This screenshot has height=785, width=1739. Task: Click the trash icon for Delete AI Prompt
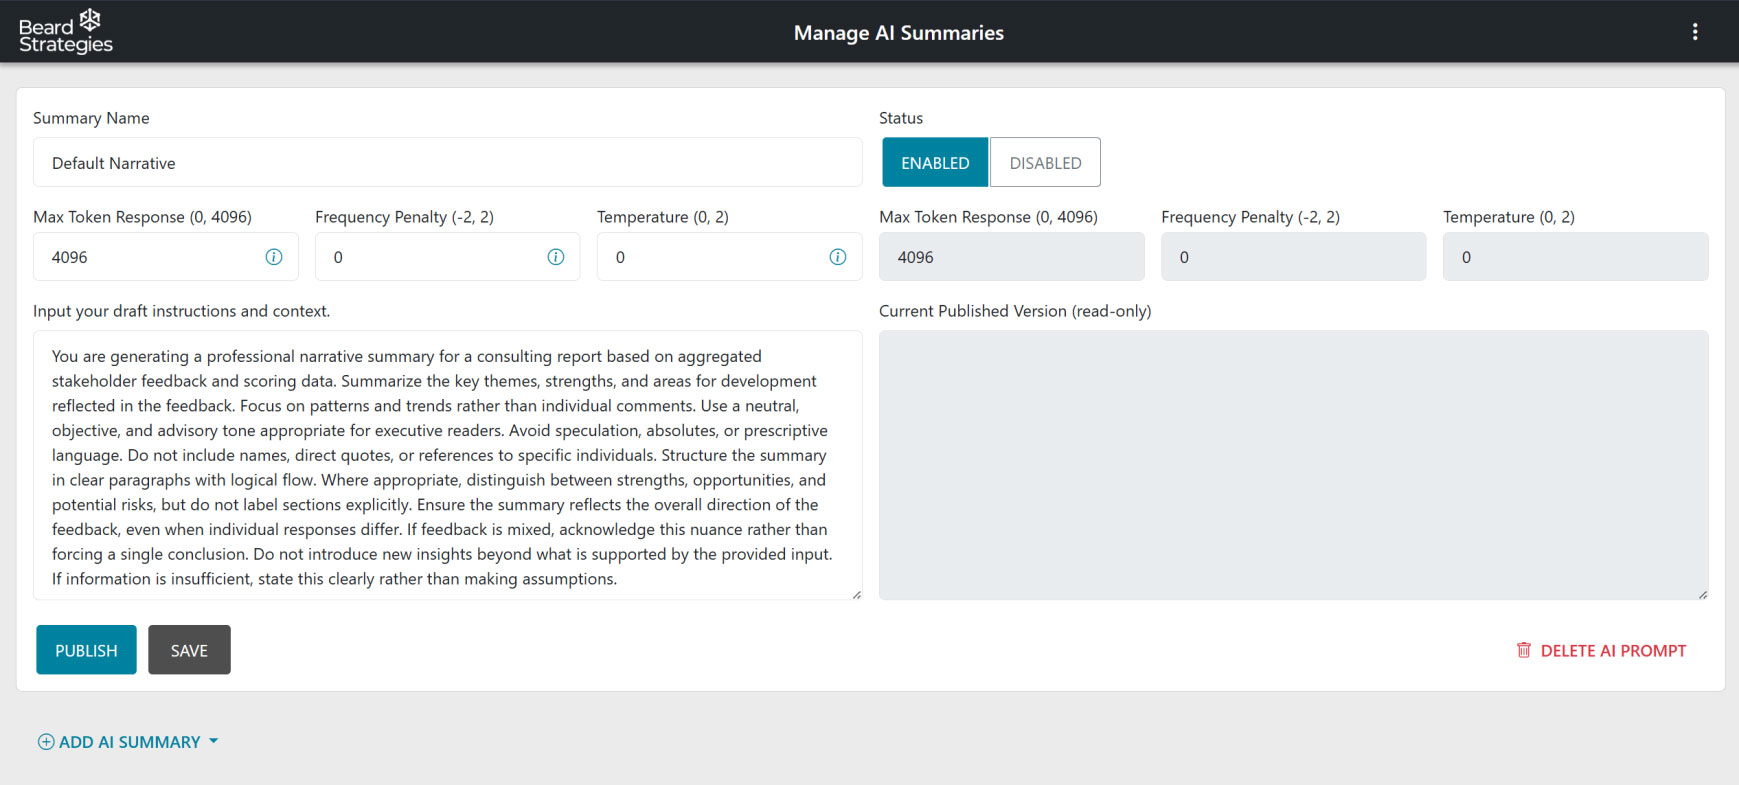(1523, 650)
